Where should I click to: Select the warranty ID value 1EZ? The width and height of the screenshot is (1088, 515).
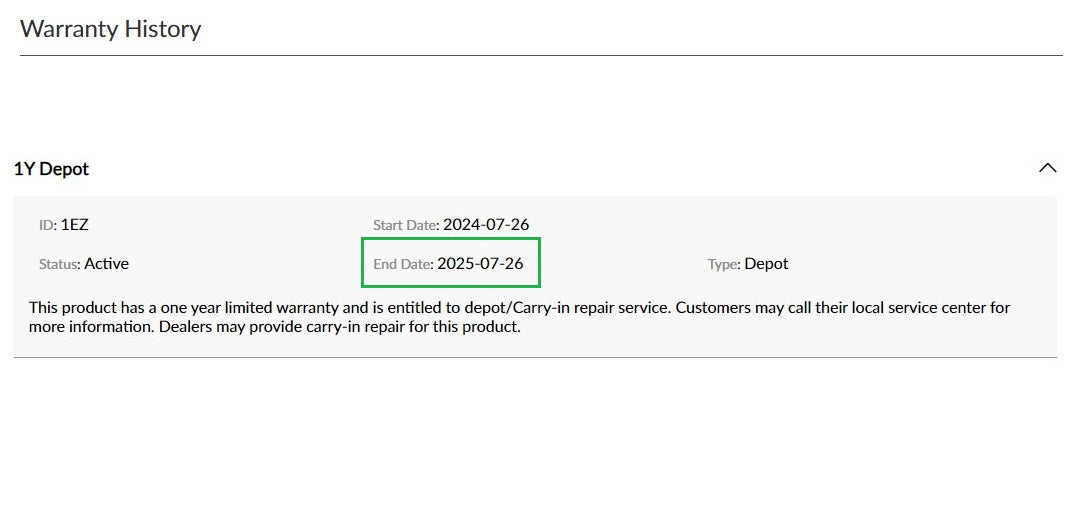[x=75, y=224]
